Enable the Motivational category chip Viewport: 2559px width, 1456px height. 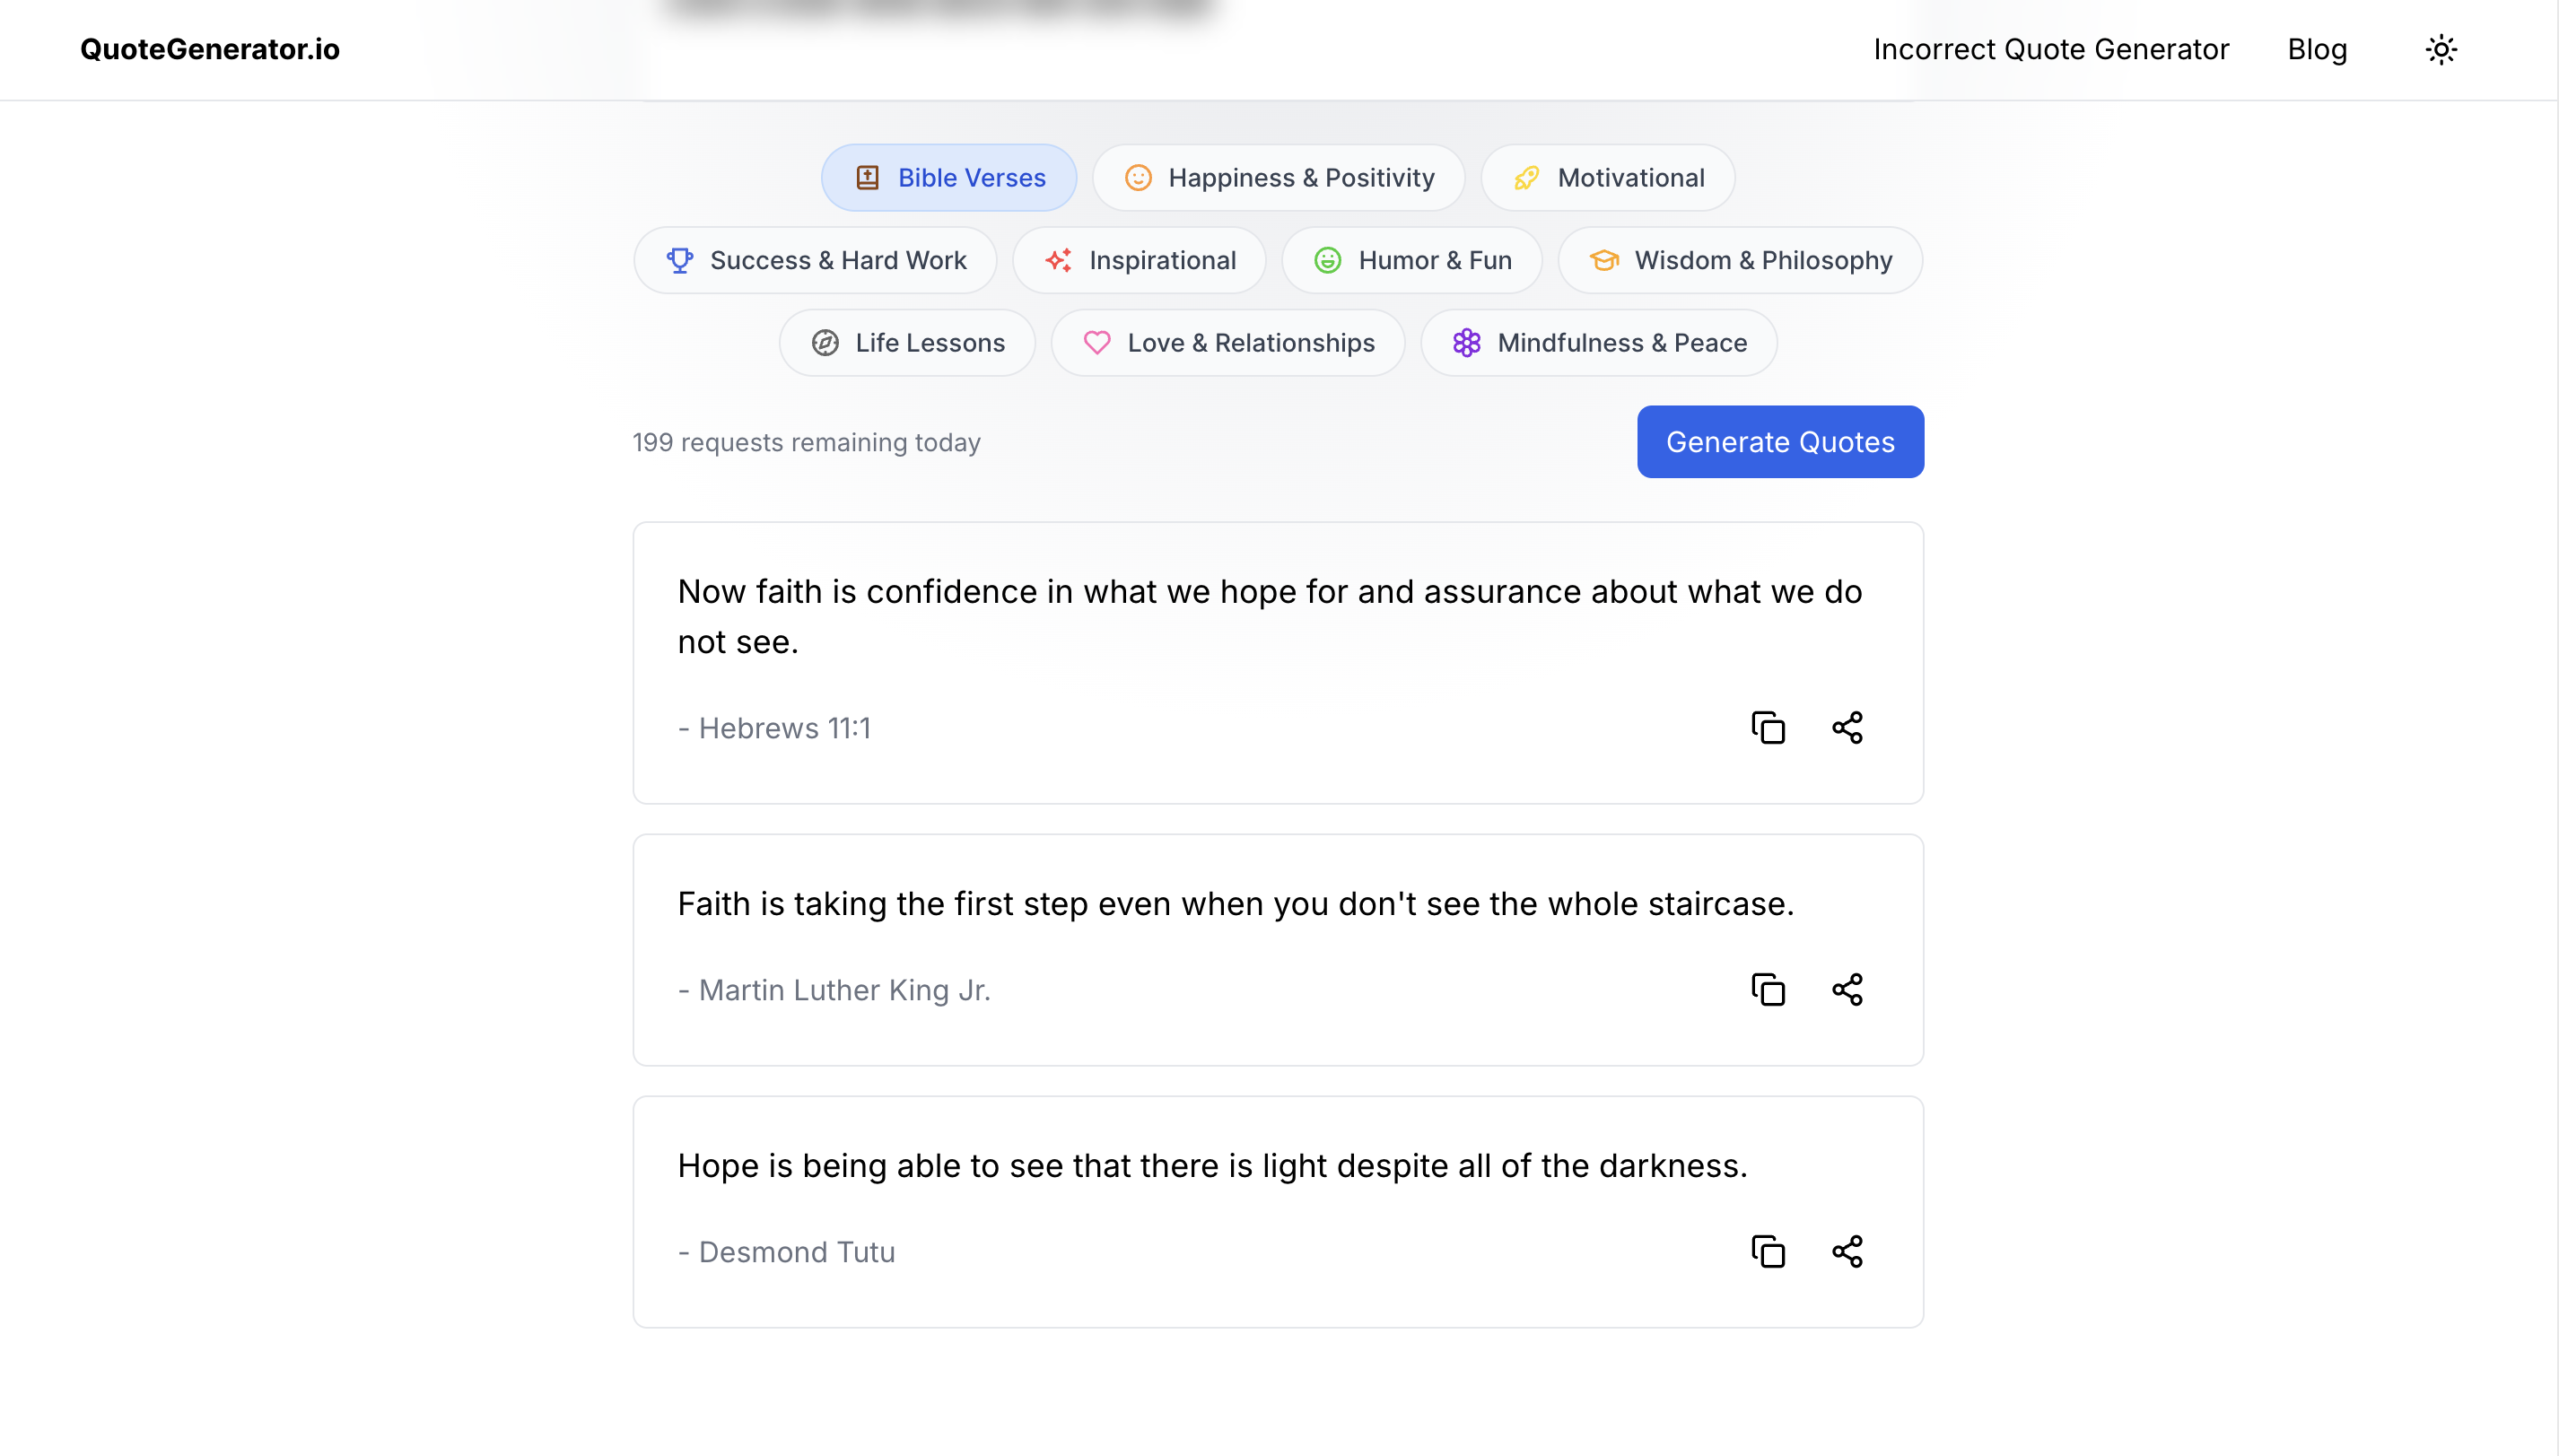pyautogui.click(x=1607, y=178)
